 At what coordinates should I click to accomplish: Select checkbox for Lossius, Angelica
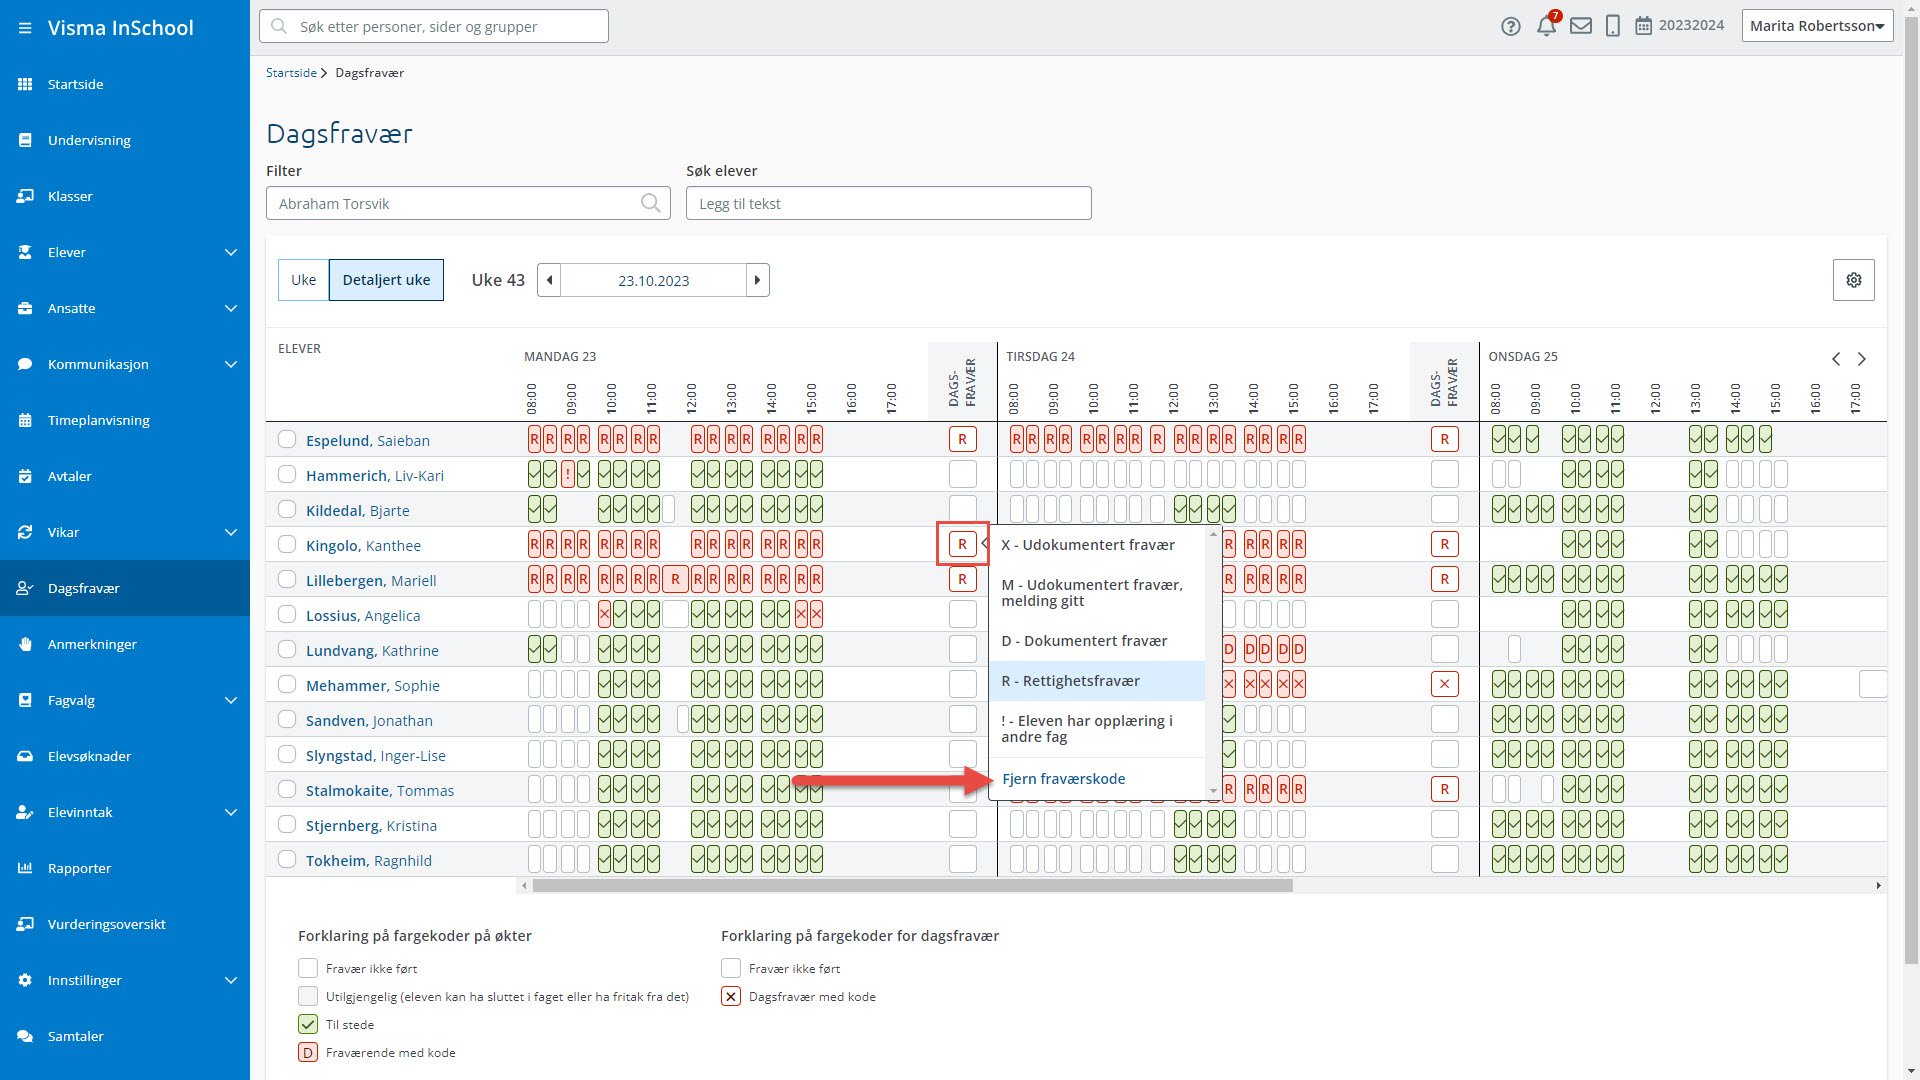(287, 614)
